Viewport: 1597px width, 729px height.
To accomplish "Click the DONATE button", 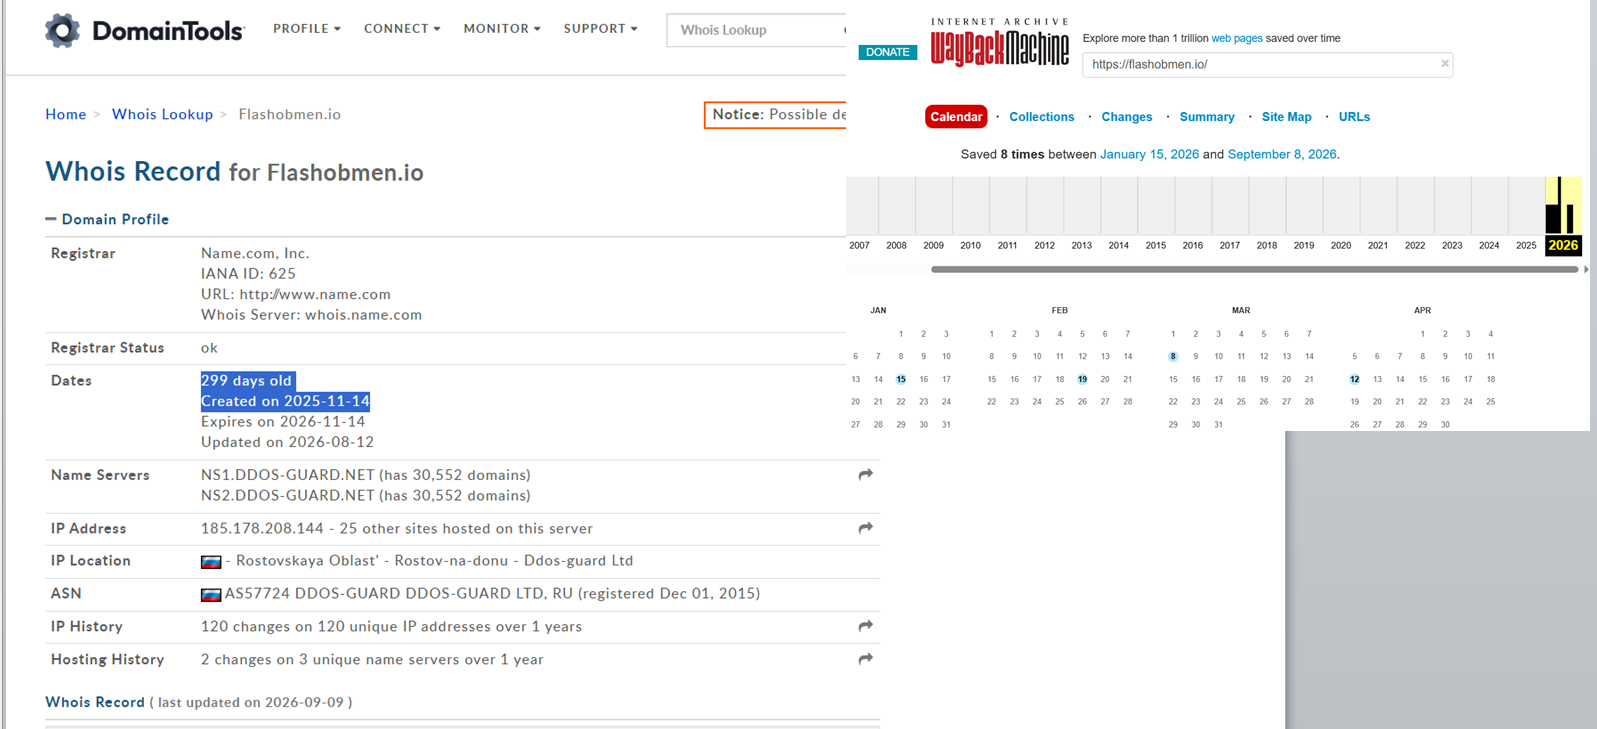I will (x=888, y=52).
